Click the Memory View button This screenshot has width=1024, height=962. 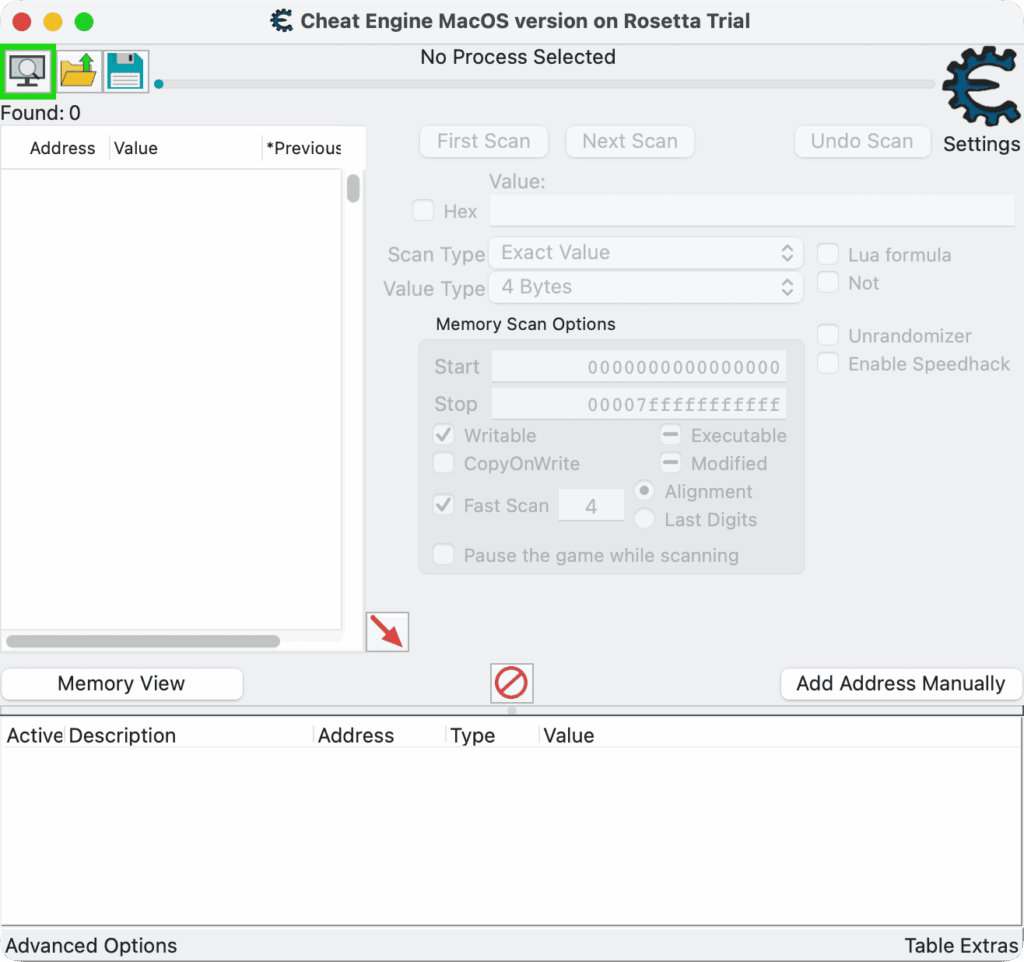pyautogui.click(x=121, y=684)
